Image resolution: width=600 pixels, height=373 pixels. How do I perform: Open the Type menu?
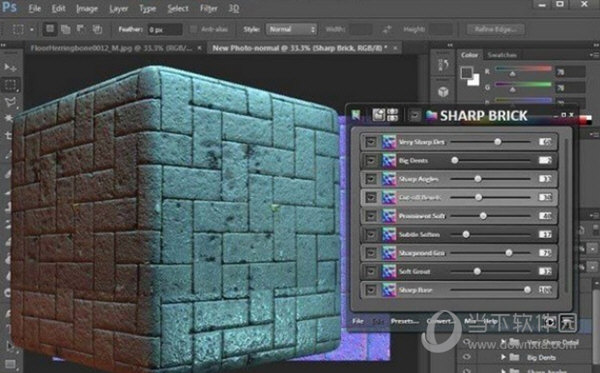147,8
